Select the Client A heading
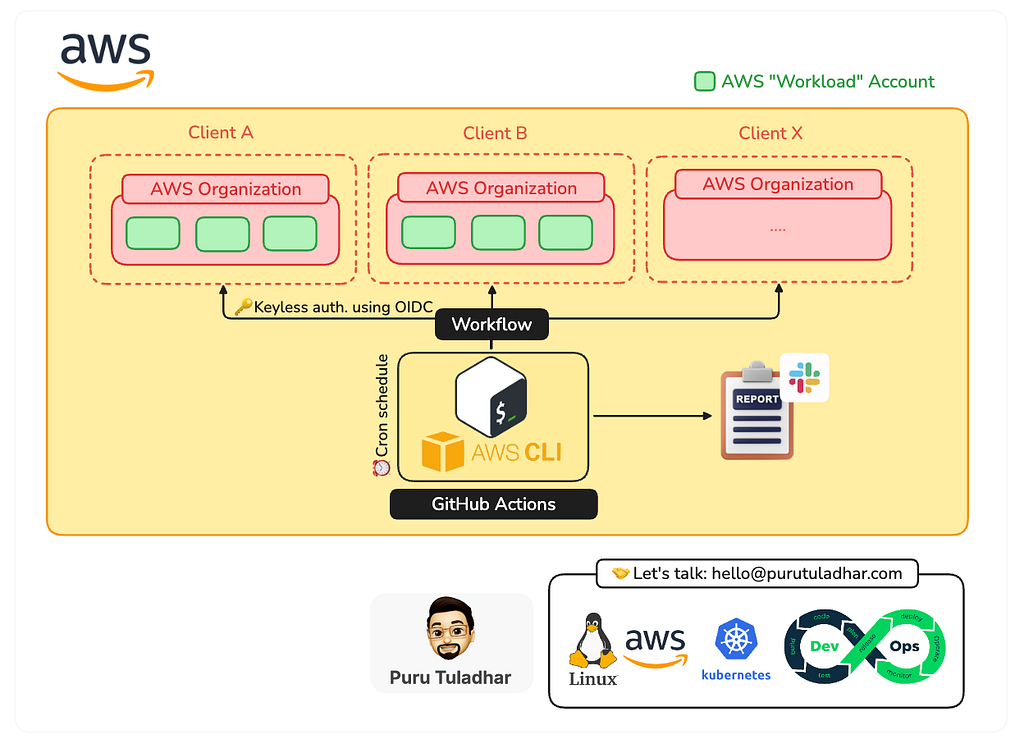The image size is (1024, 747). 221,133
